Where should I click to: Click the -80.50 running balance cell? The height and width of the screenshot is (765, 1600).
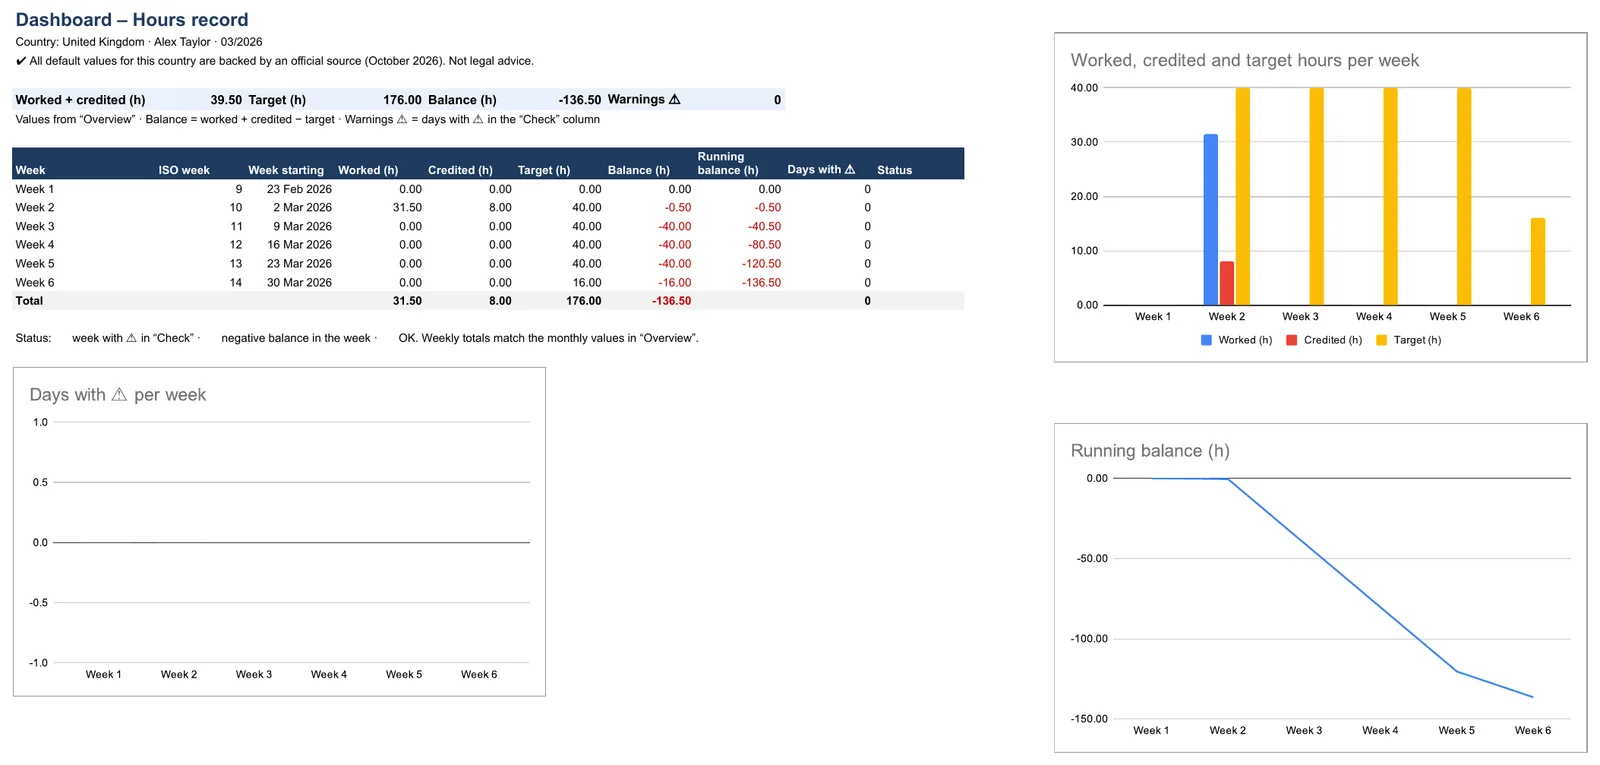[765, 245]
